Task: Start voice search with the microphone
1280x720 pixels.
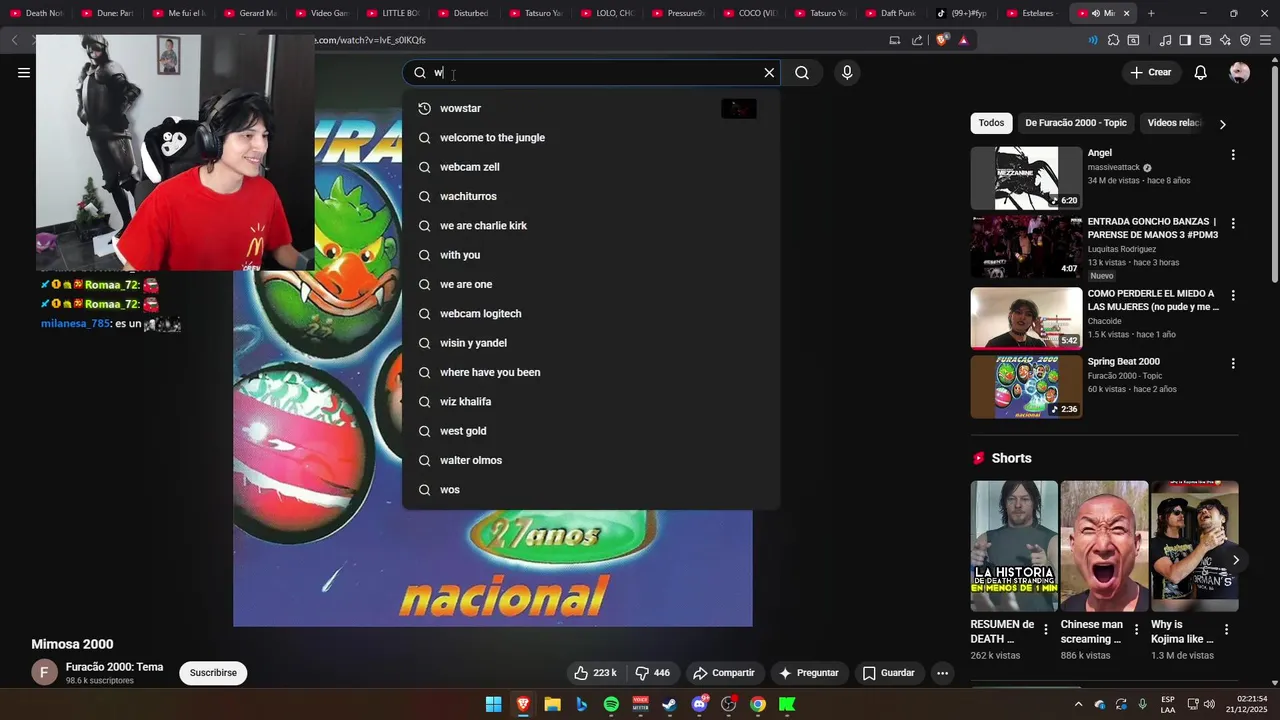Action: click(847, 72)
